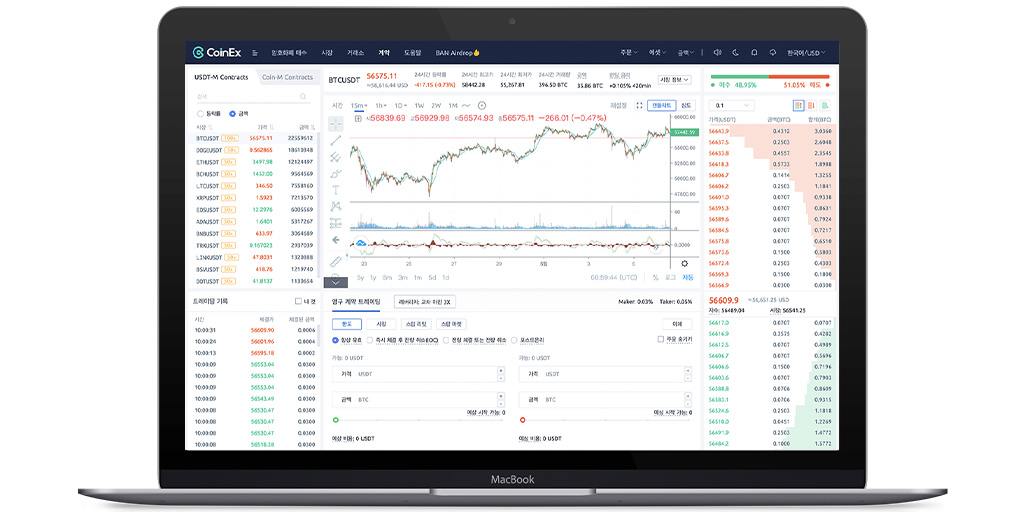Click the red sell amount slider handle

tap(522, 421)
